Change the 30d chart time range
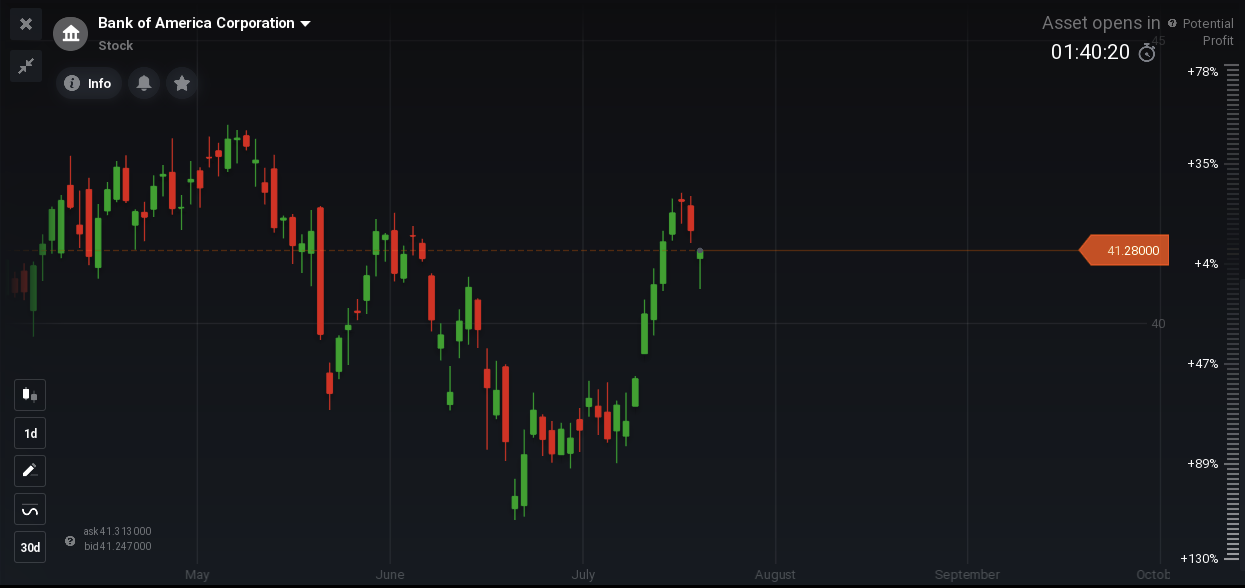The height and width of the screenshot is (588, 1245). coord(30,547)
